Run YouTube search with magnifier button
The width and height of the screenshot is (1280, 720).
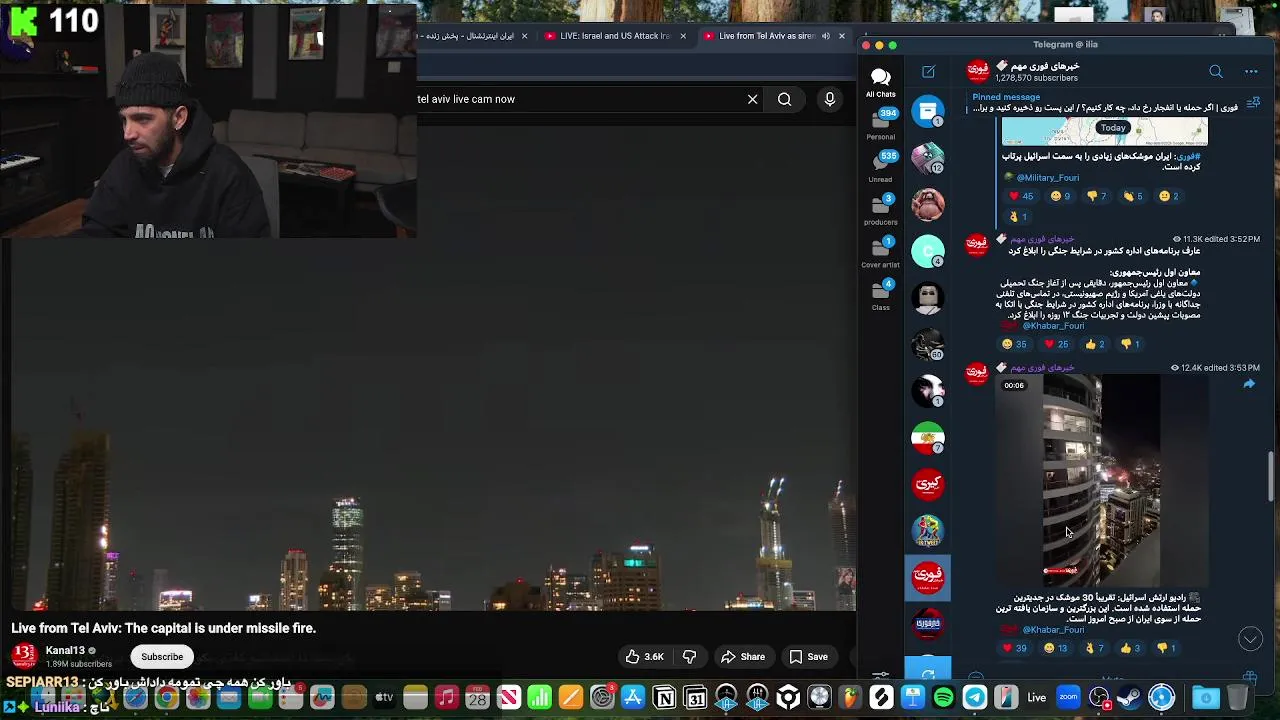785,99
